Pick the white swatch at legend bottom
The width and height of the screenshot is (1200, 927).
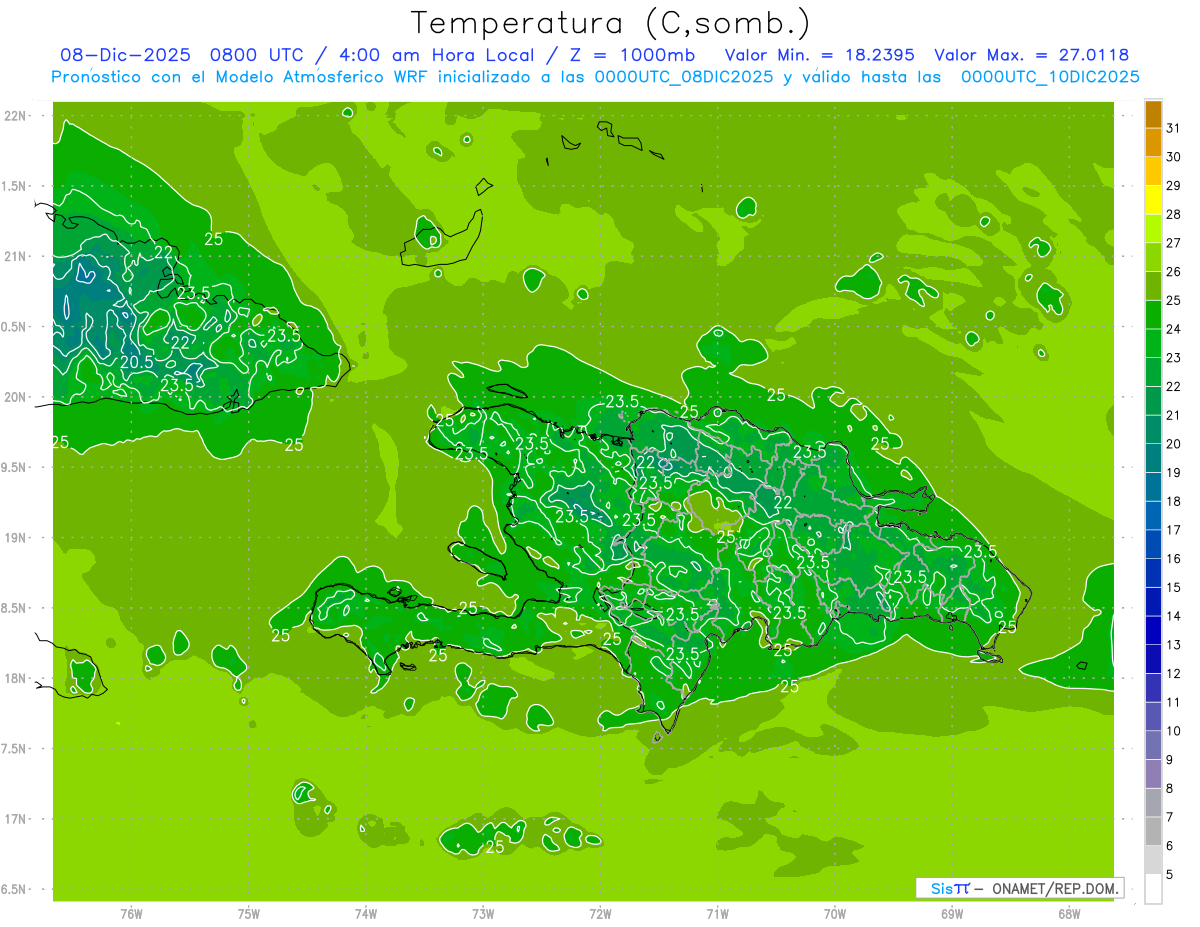pyautogui.click(x=1153, y=889)
